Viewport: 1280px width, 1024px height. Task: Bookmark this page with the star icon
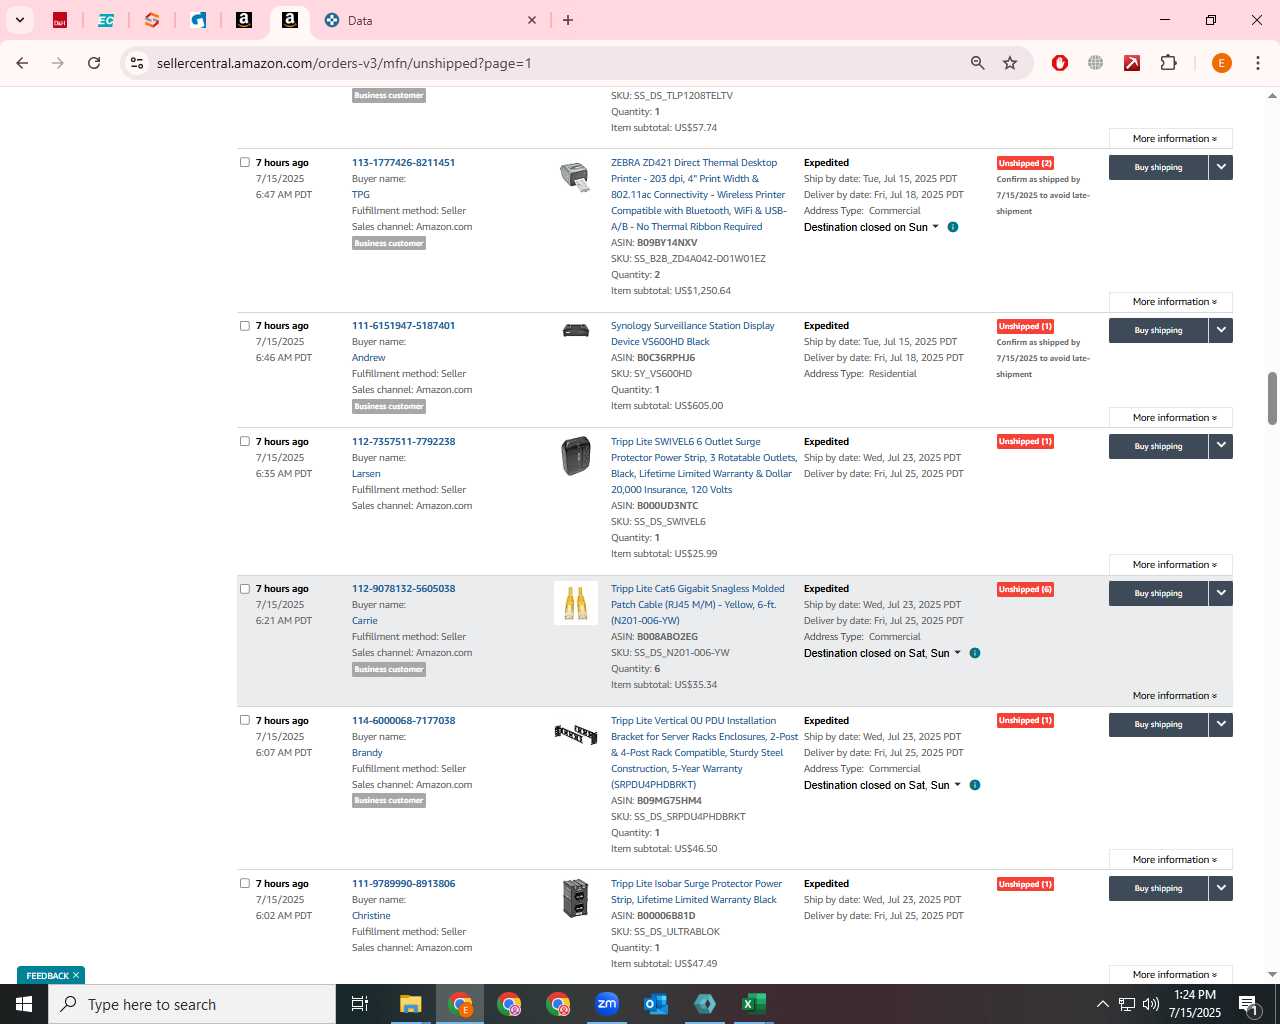tap(1010, 63)
